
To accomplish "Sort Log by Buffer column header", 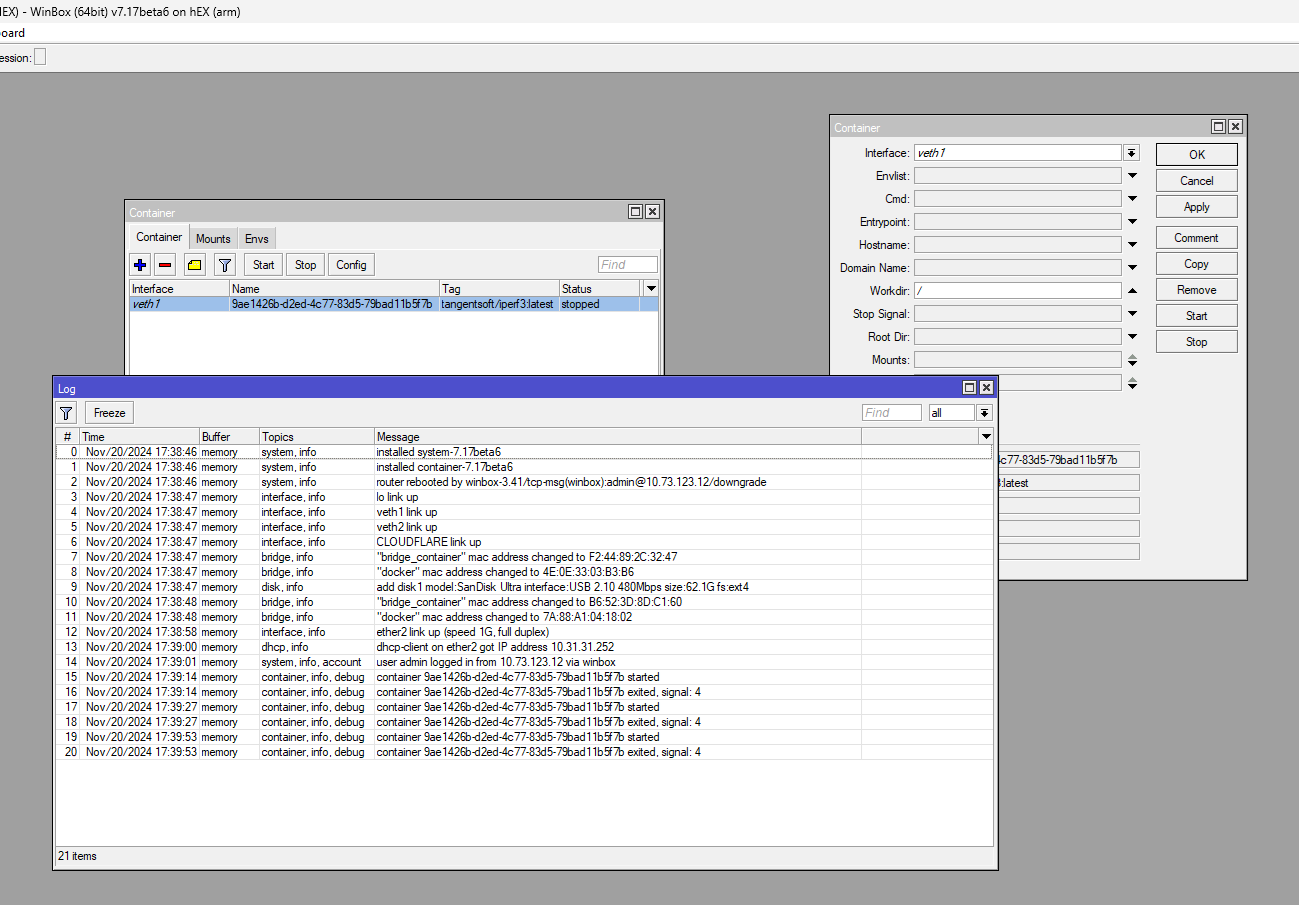I will click(x=230, y=437).
